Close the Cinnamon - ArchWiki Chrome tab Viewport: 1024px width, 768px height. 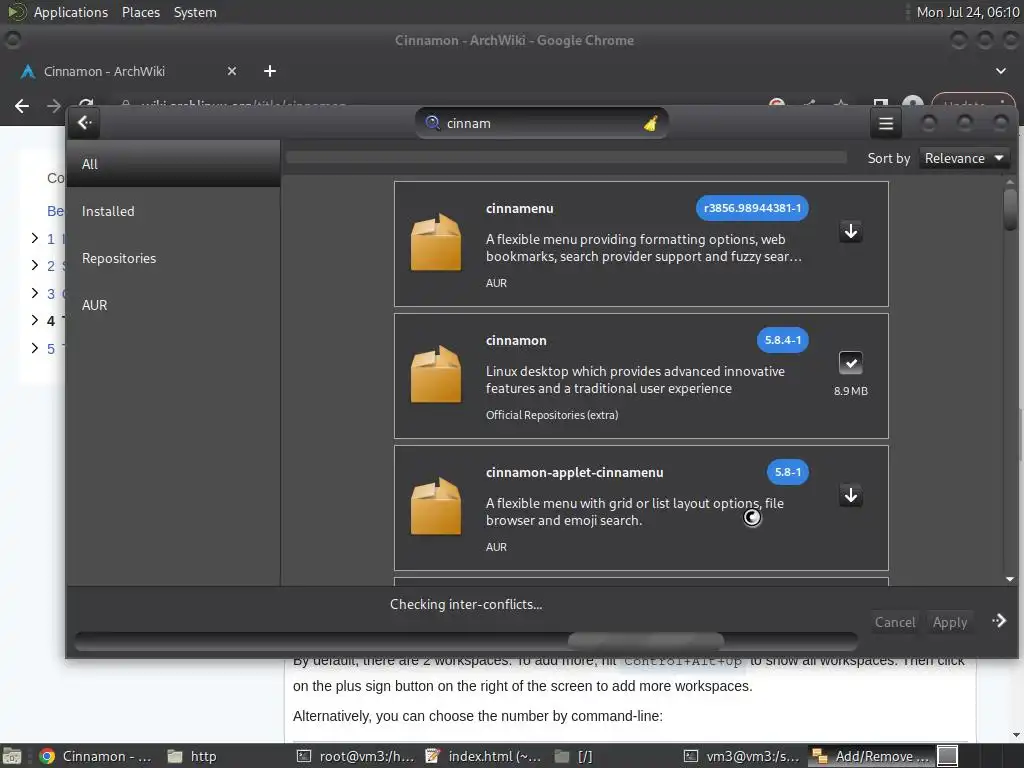[x=232, y=71]
